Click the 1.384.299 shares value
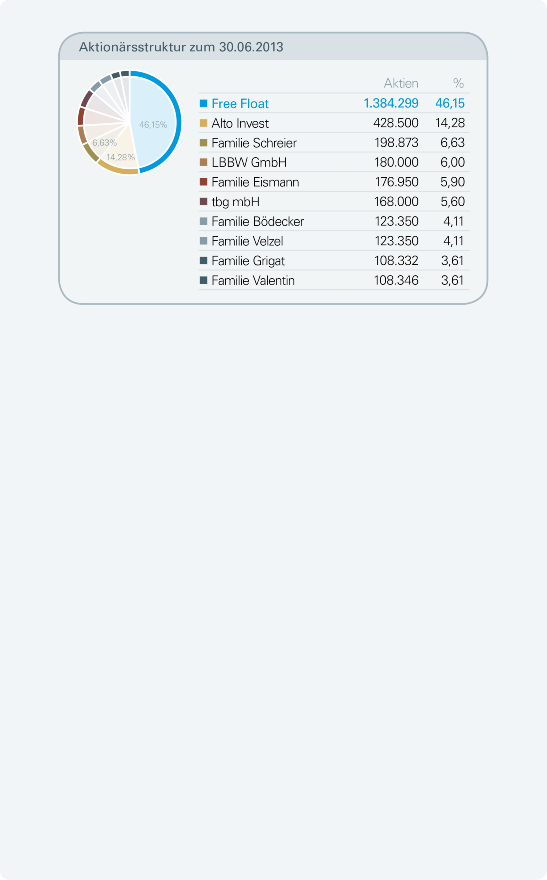The width and height of the screenshot is (547, 880). 391,103
